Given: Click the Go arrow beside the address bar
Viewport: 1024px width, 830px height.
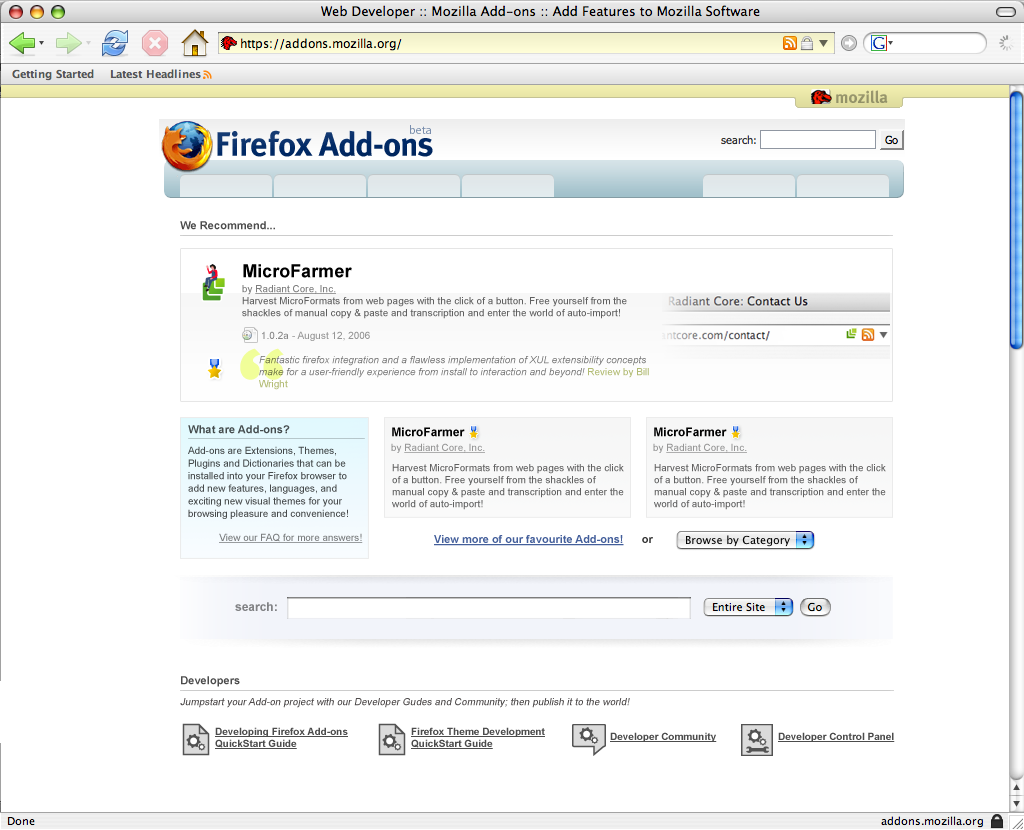Looking at the screenshot, I should [848, 43].
